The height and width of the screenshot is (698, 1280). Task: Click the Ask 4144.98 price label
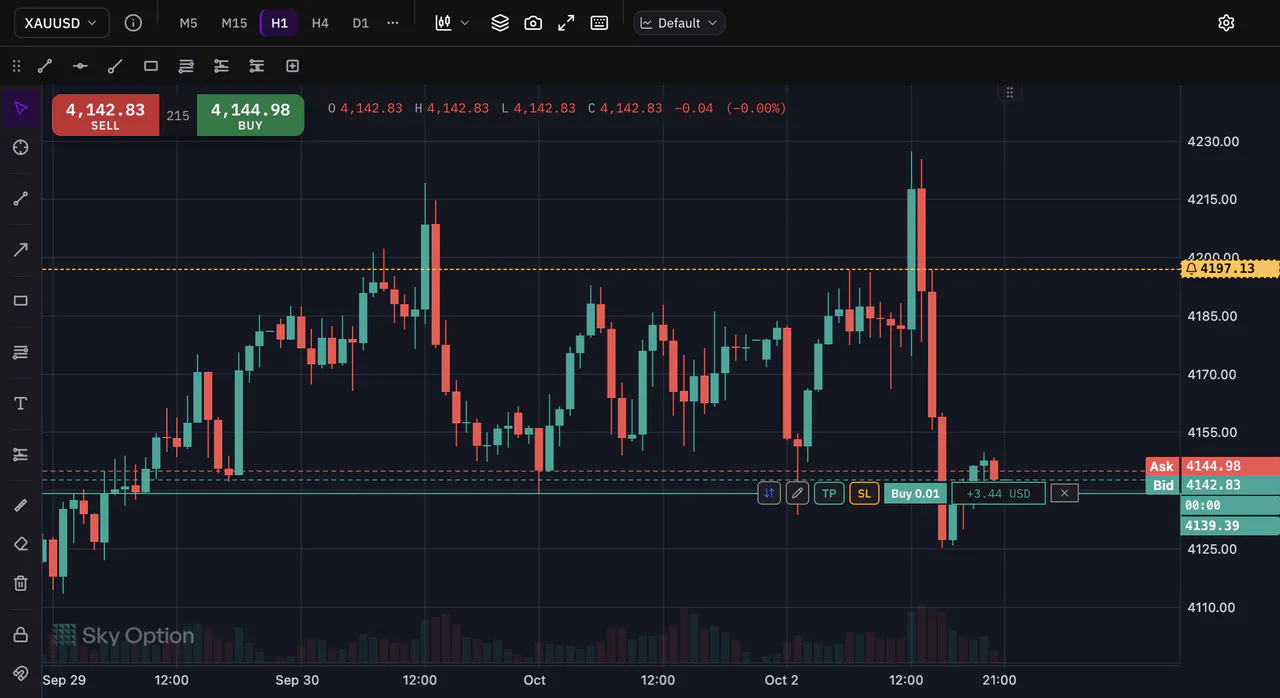click(x=1213, y=466)
